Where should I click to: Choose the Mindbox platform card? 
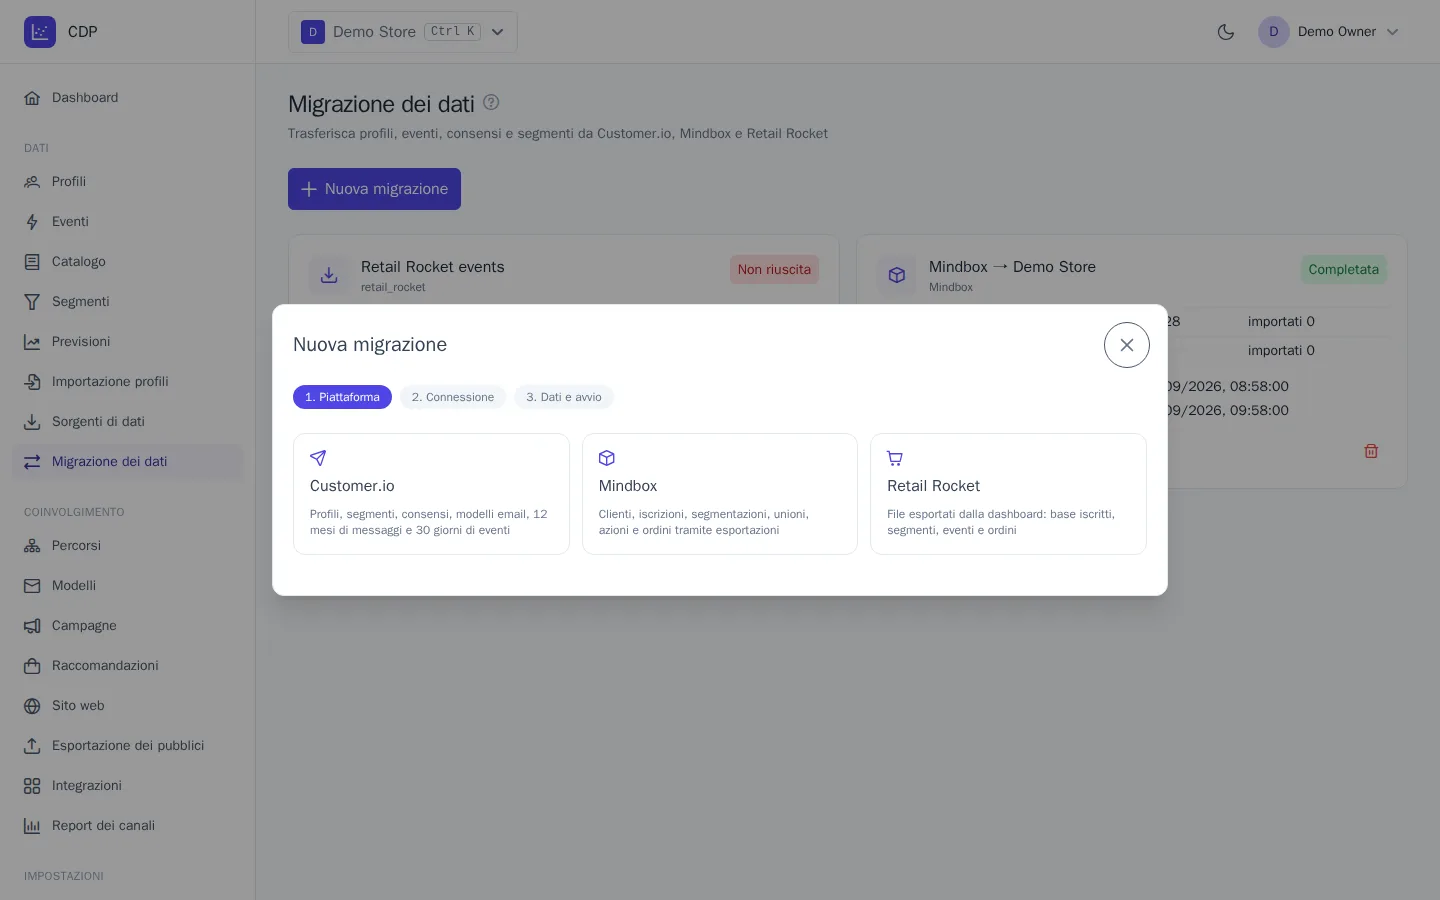(720, 494)
